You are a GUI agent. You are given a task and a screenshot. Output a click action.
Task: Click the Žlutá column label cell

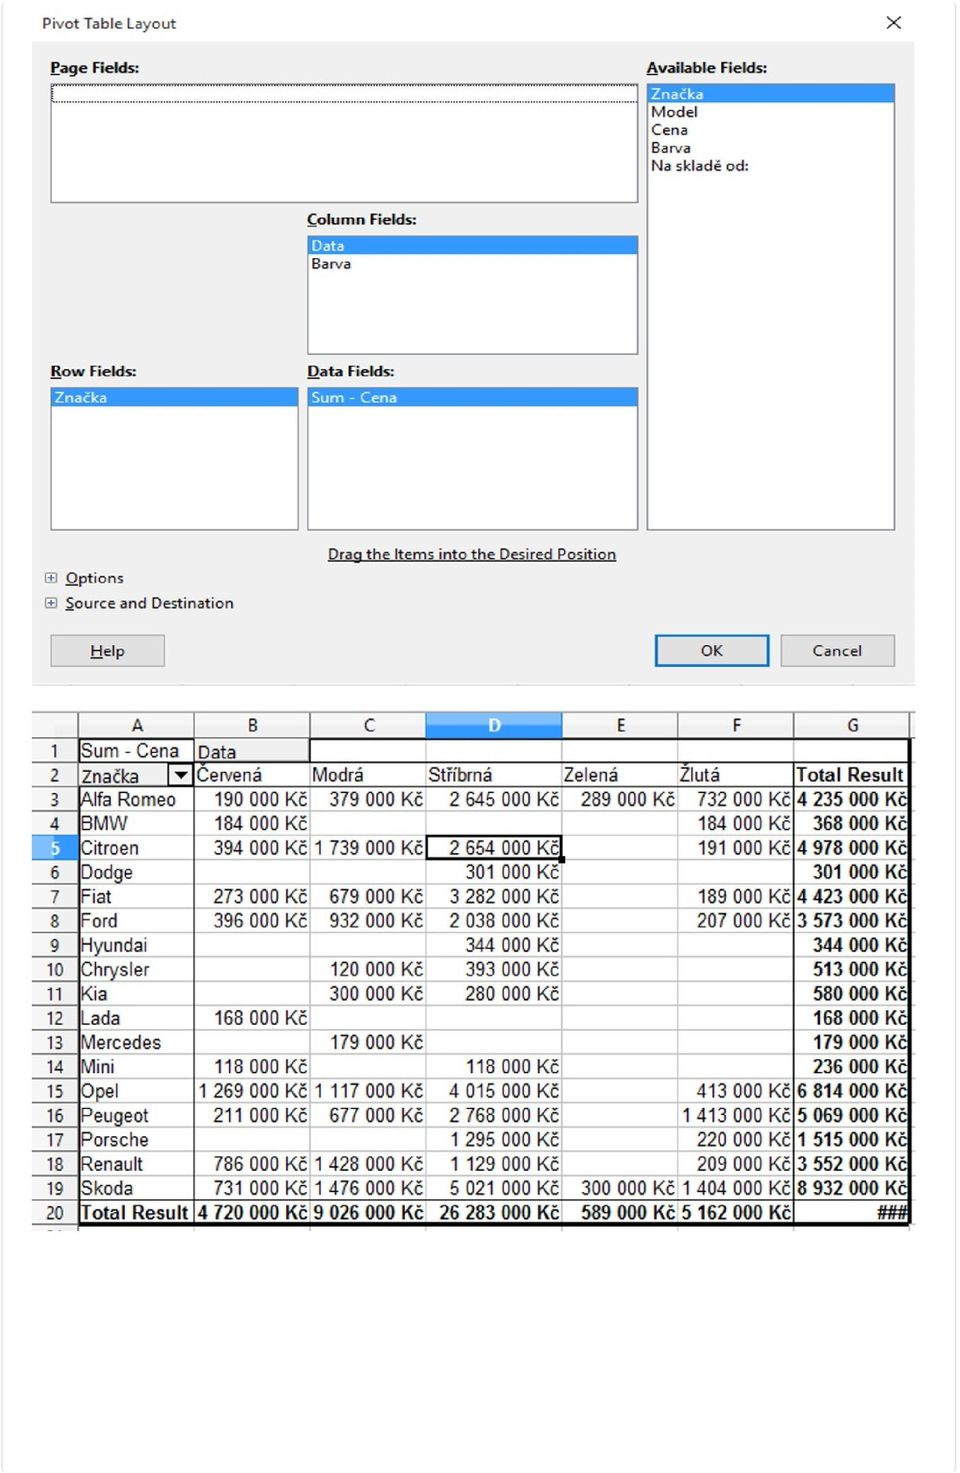click(736, 775)
